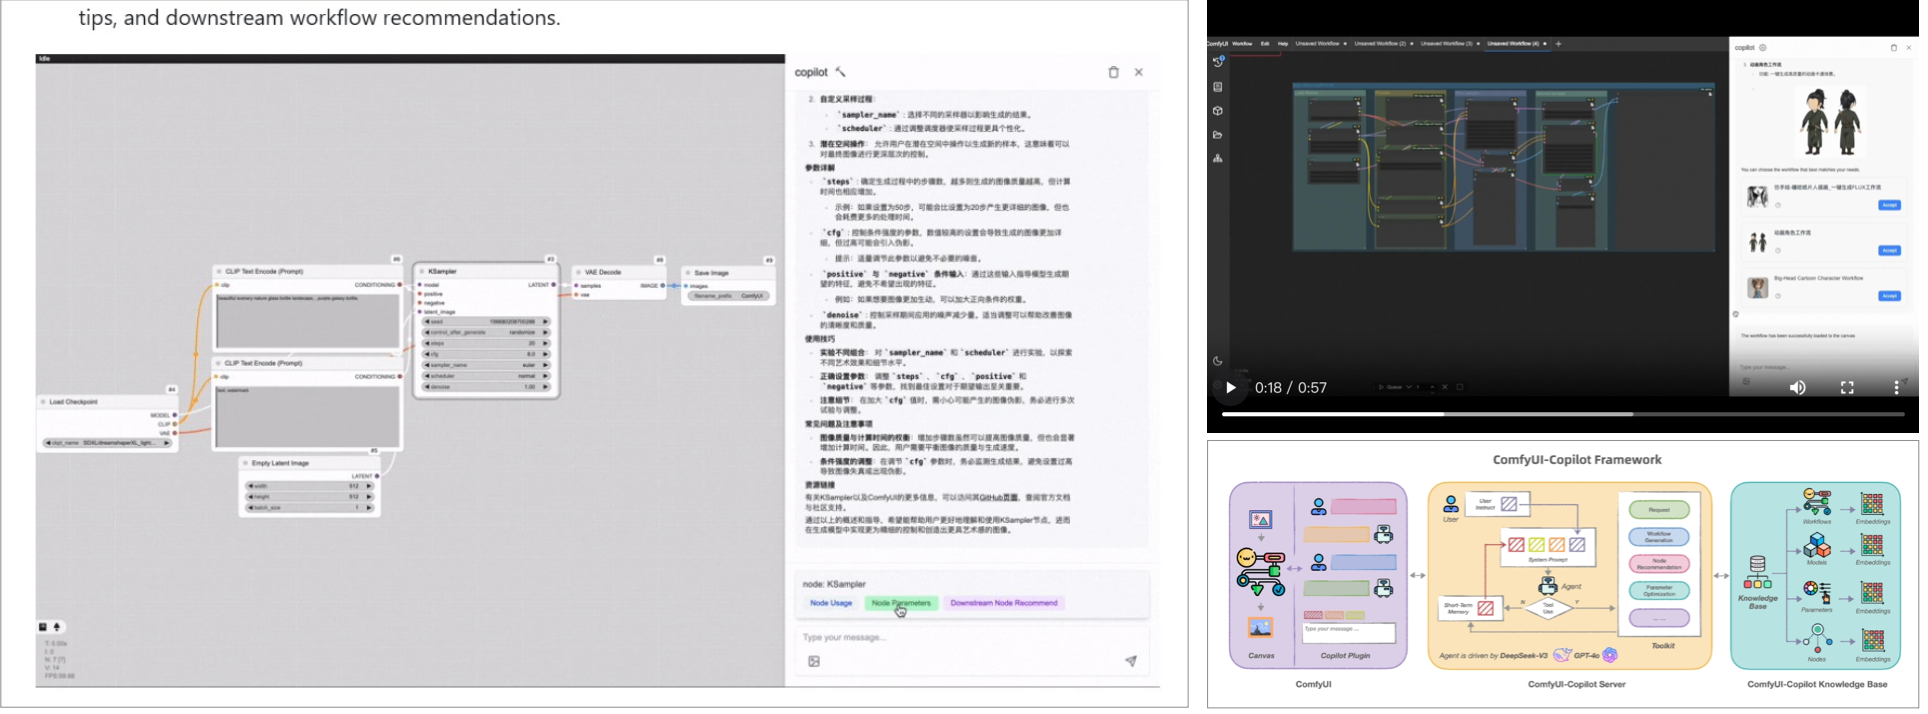Collapse the upper CLIP Text Encode node dot
Viewport: 1928px width, 714px height.
[219, 271]
